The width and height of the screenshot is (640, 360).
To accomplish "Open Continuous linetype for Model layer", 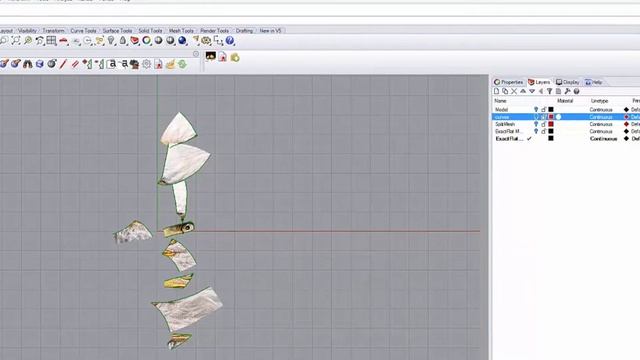I will coord(601,110).
